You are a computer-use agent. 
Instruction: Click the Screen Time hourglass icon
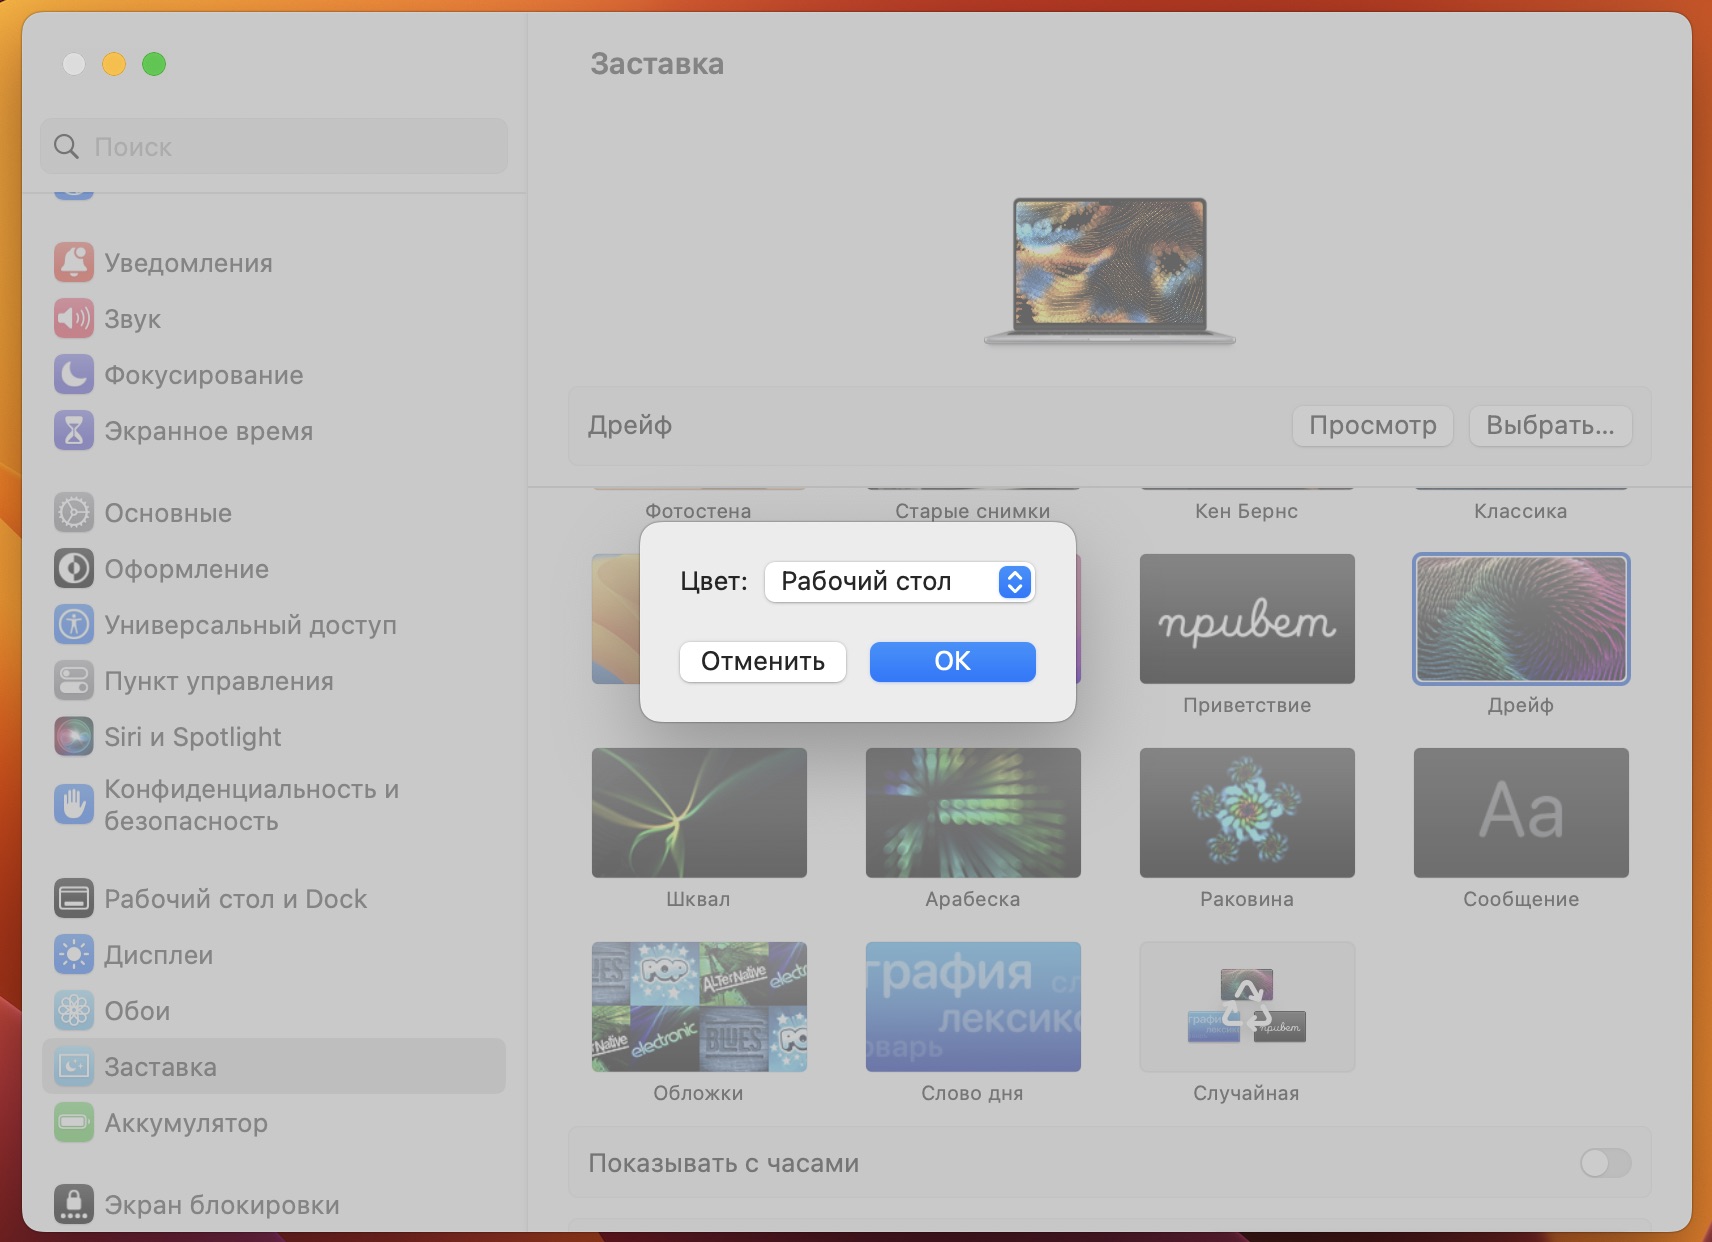(74, 430)
